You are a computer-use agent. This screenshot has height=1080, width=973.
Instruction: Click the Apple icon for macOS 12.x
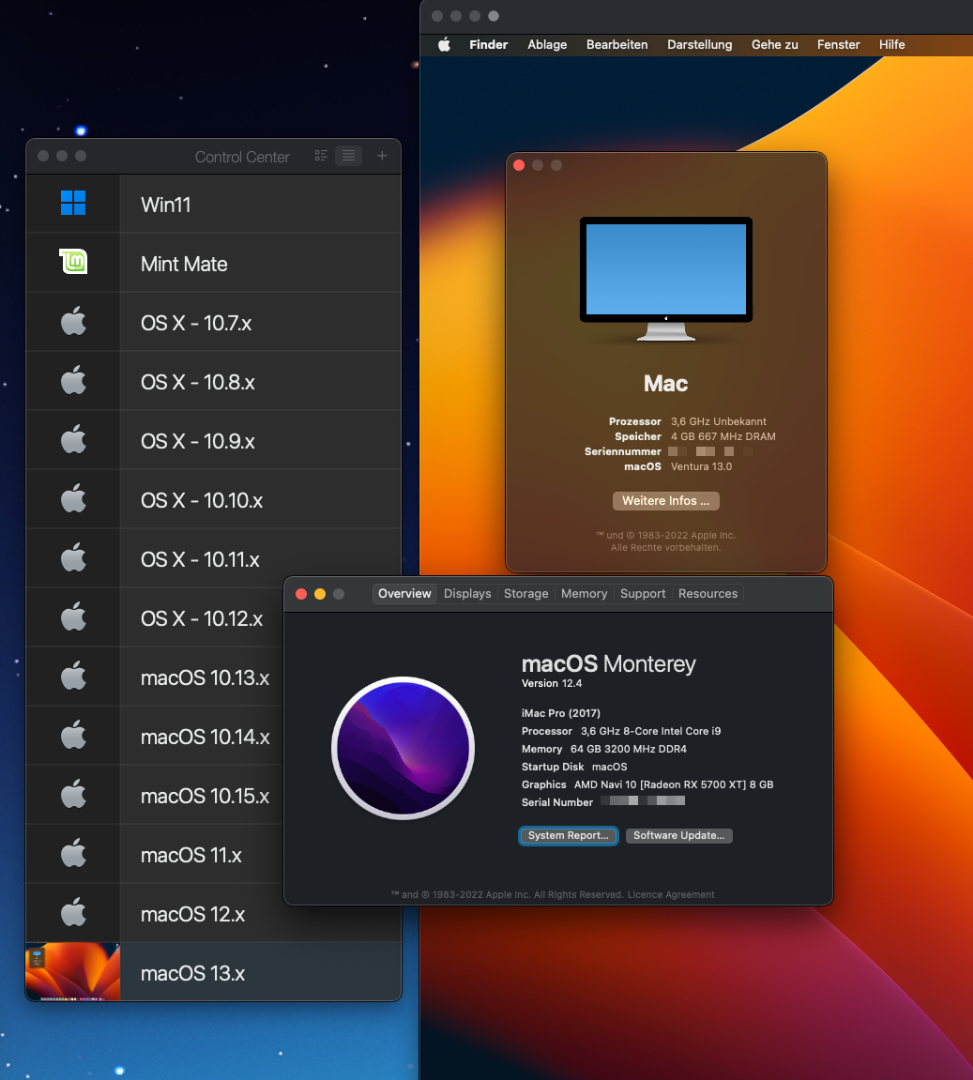pos(73,913)
